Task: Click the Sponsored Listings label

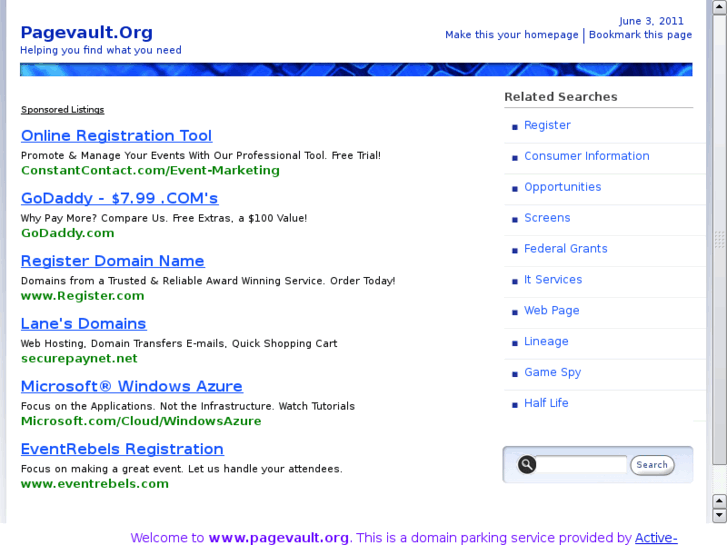Action: [63, 110]
